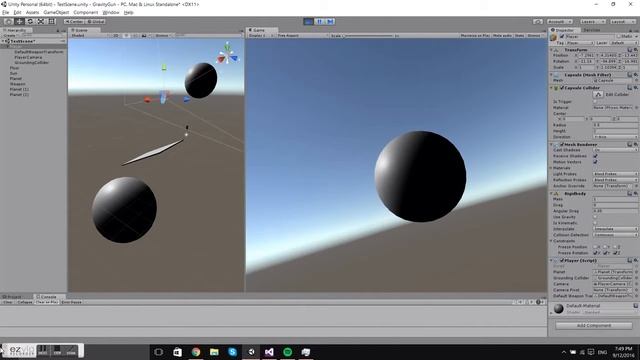Click the Step frame button
Image resolution: width=640 pixels, height=360 pixels.
[x=330, y=21]
